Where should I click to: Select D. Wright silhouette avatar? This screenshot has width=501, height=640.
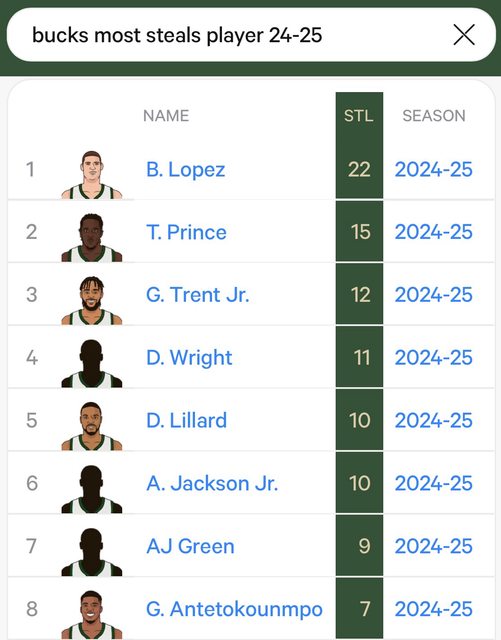point(92,363)
